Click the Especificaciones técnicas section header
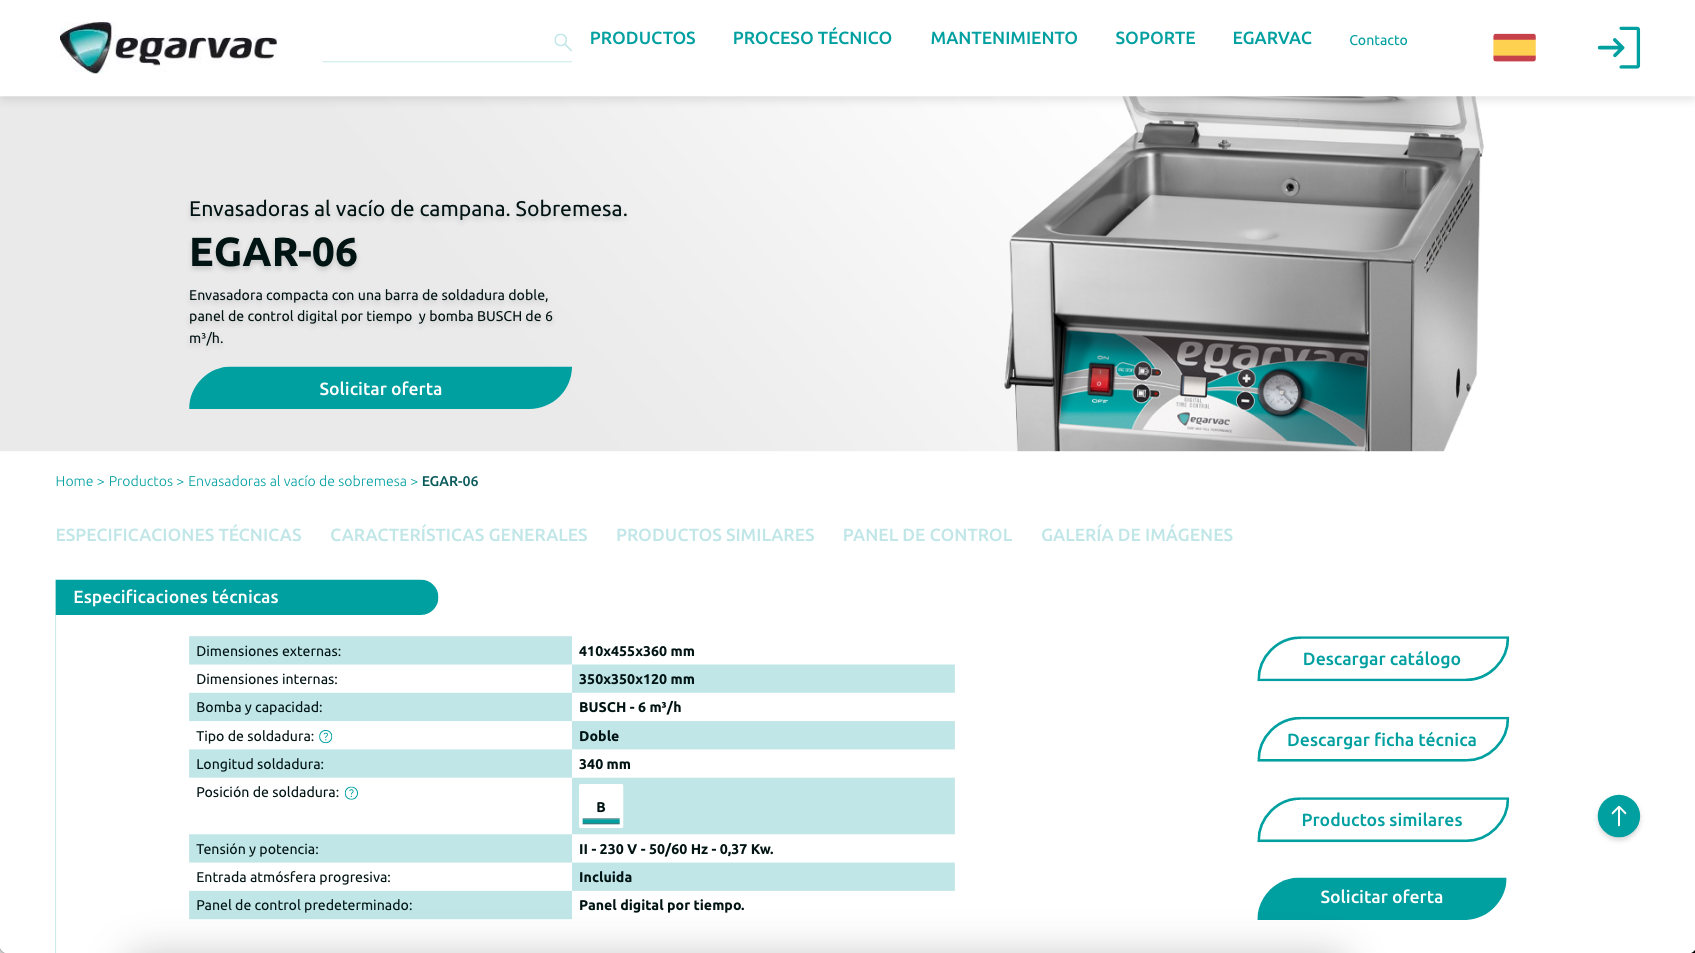This screenshot has width=1695, height=953. 246,597
